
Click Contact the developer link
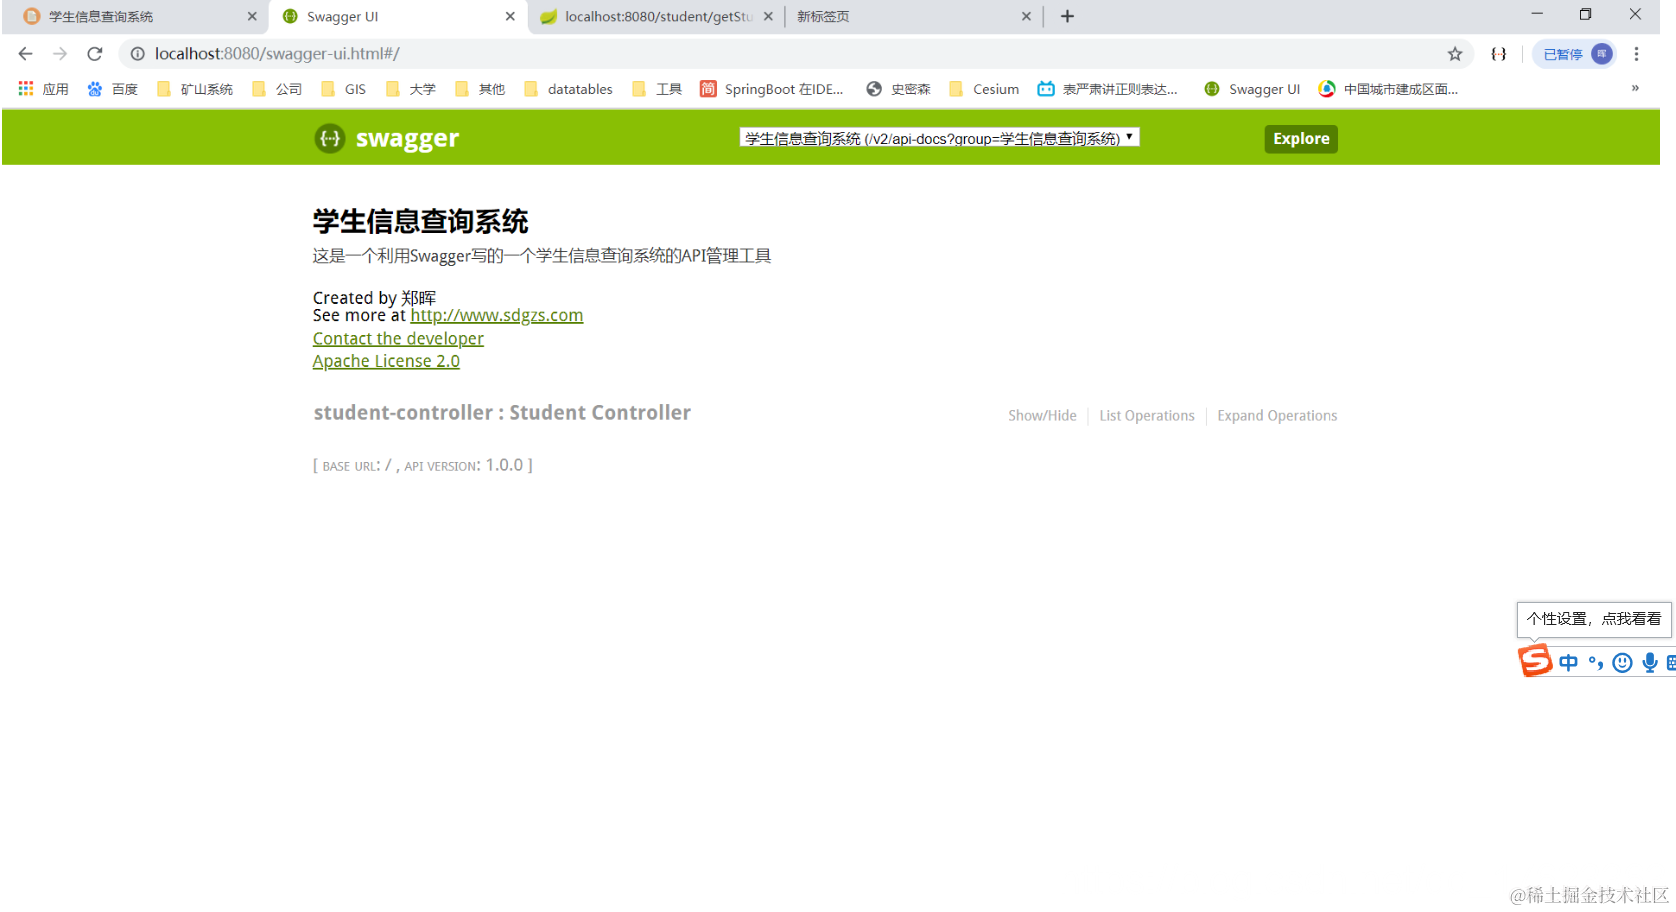coord(398,339)
